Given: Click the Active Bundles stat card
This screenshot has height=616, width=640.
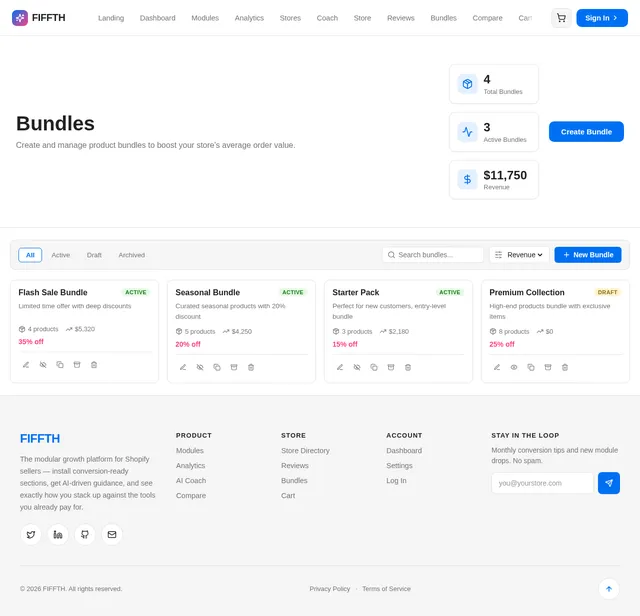Looking at the screenshot, I should (x=494, y=132).
